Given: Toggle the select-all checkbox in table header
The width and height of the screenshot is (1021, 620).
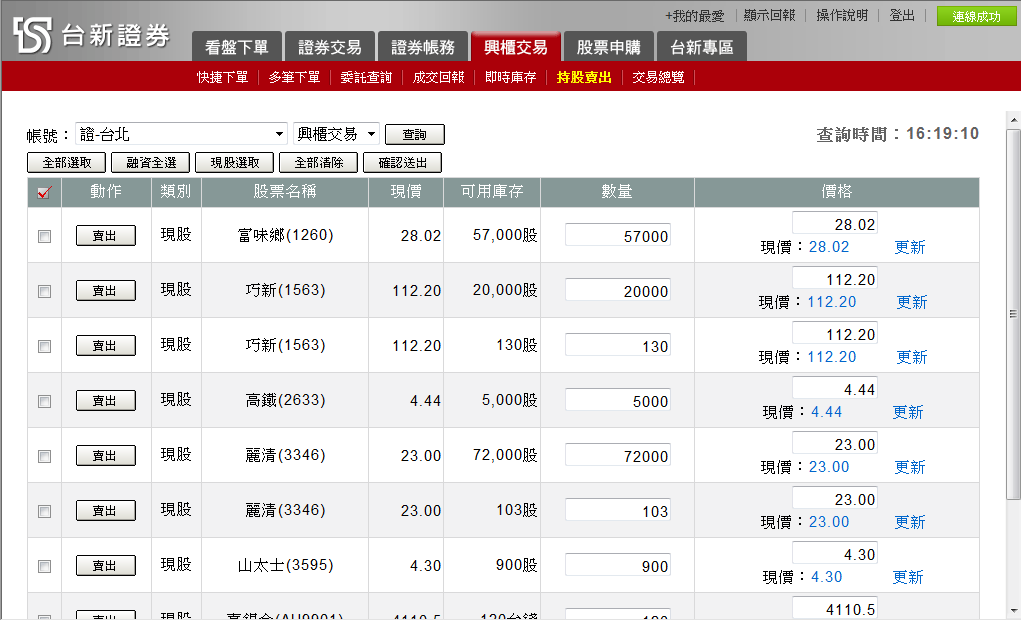Looking at the screenshot, I should pyautogui.click(x=43, y=193).
